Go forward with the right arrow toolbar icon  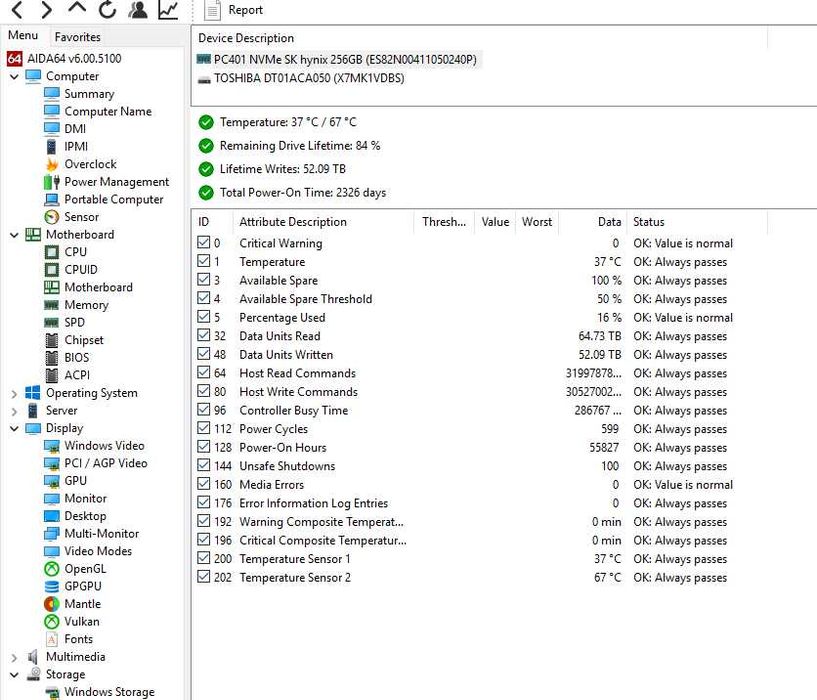coord(47,9)
